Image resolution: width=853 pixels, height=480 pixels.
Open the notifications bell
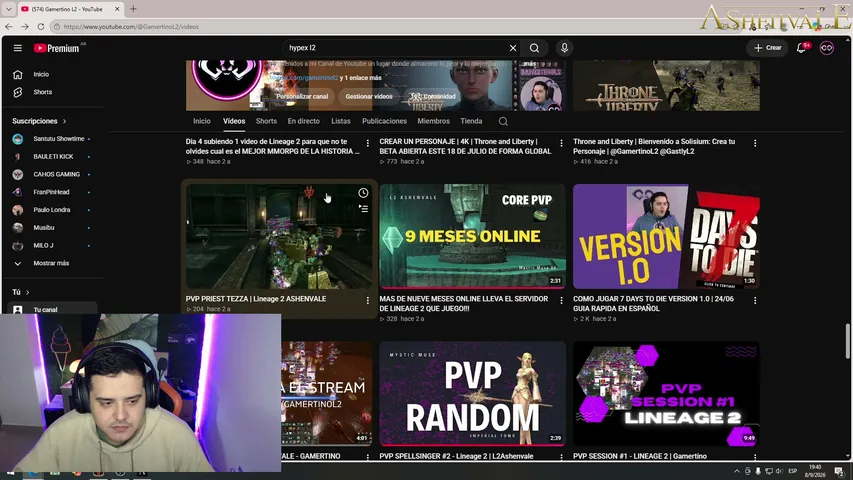pos(801,48)
